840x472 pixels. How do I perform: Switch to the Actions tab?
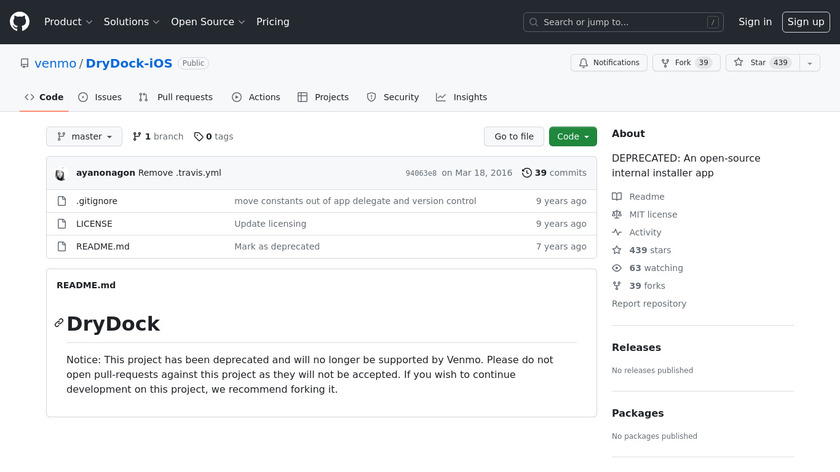(x=256, y=97)
